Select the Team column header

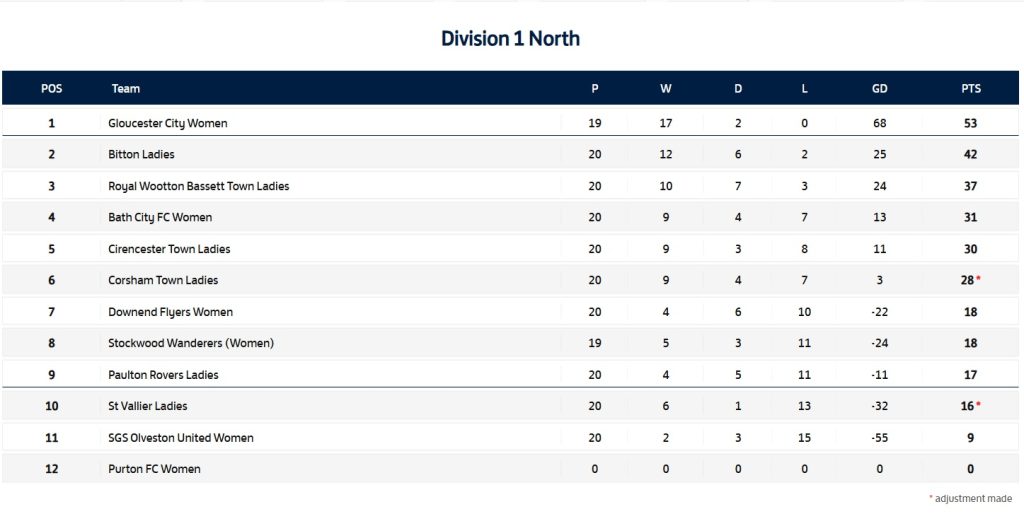tap(125, 89)
